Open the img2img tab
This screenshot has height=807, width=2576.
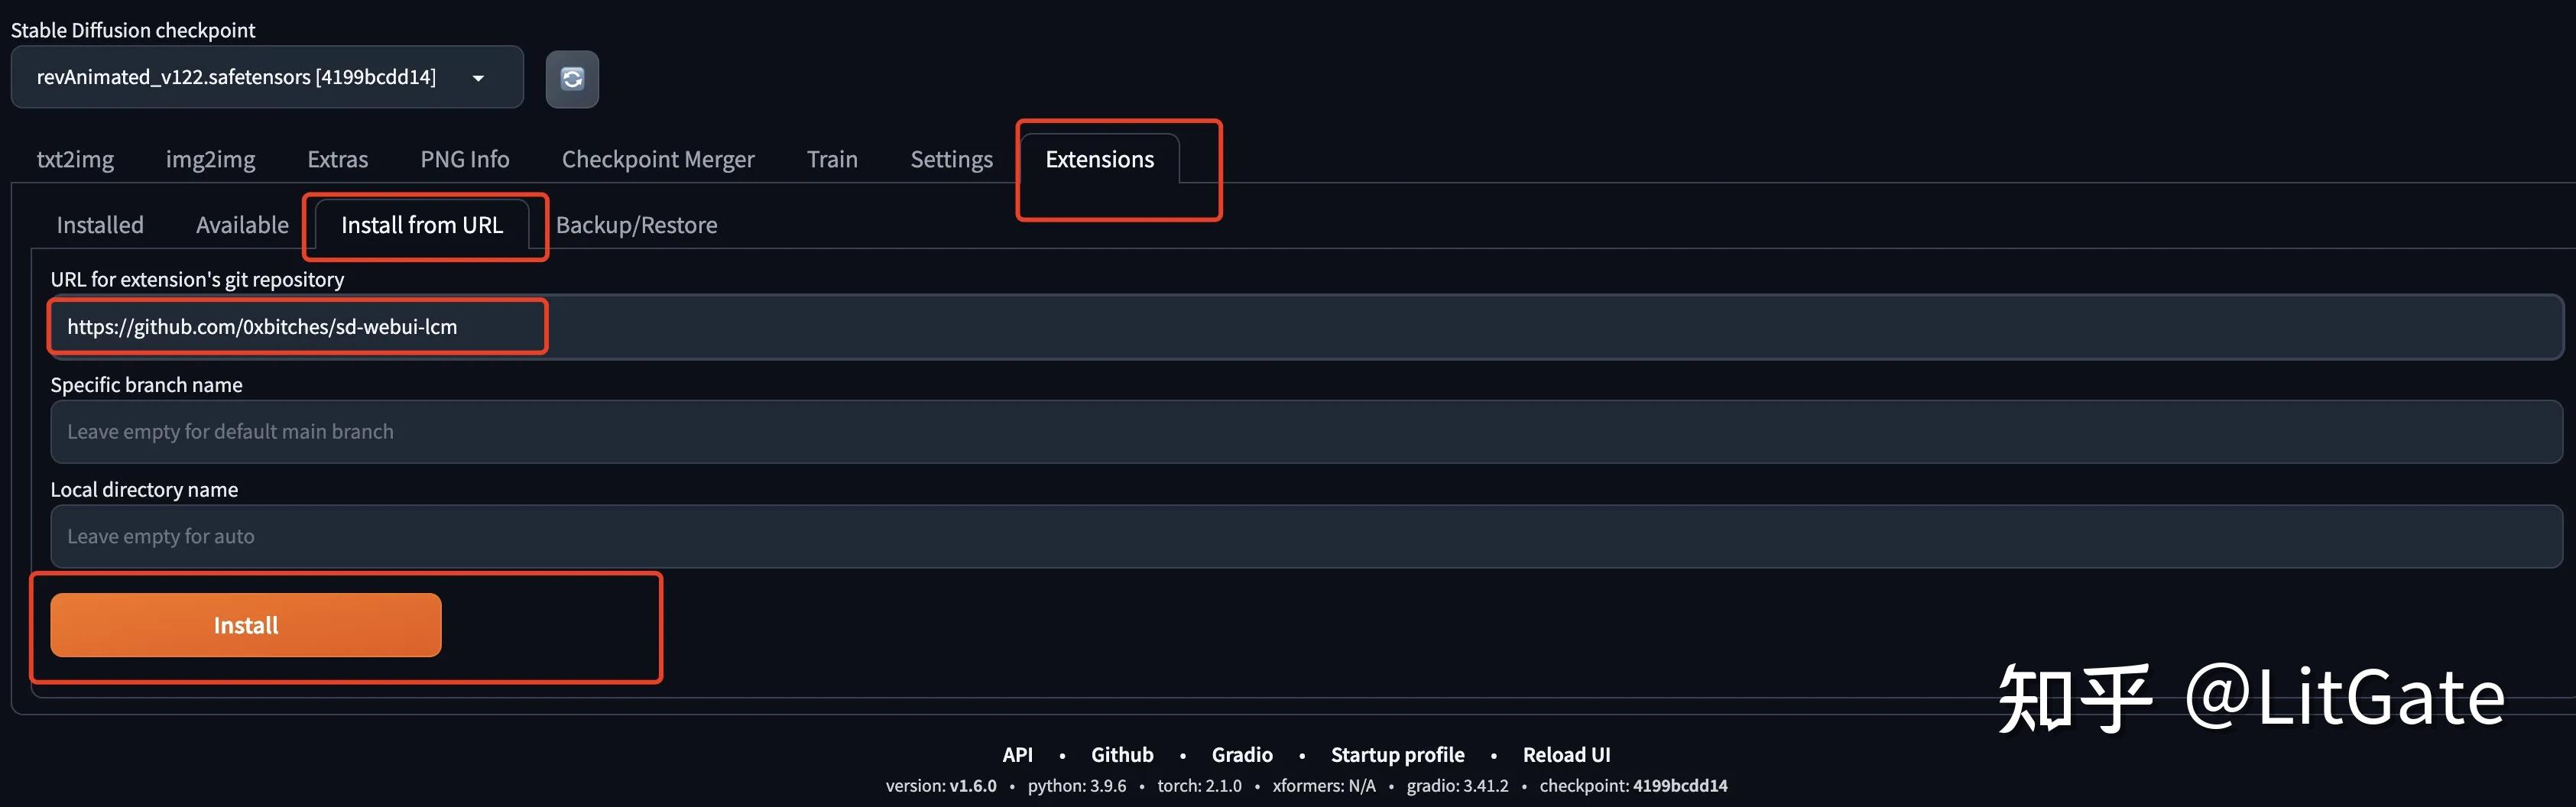(210, 160)
